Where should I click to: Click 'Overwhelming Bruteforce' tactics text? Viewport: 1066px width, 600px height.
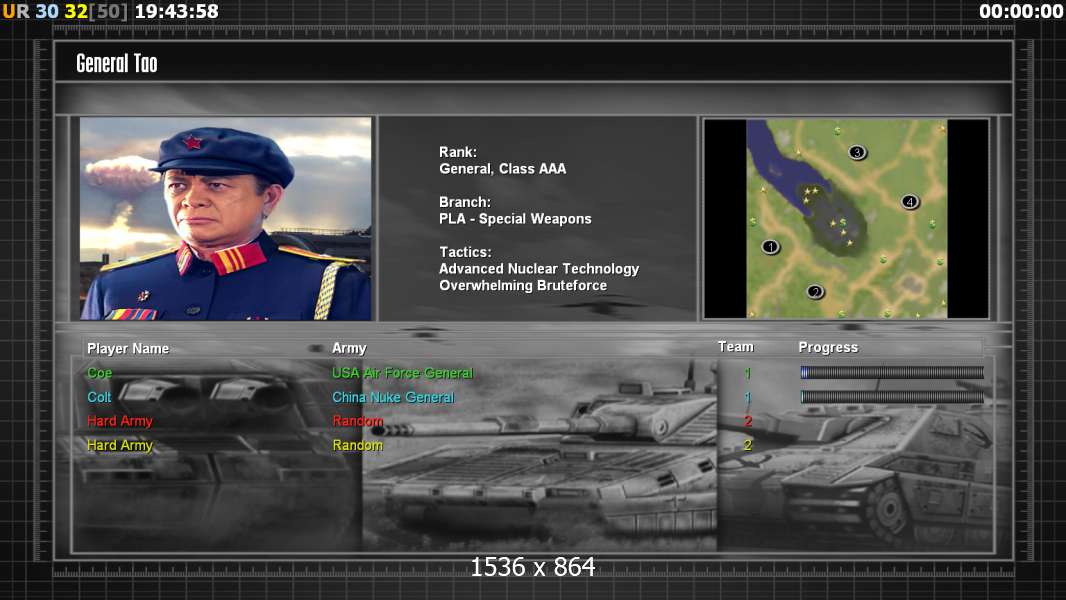(x=523, y=285)
